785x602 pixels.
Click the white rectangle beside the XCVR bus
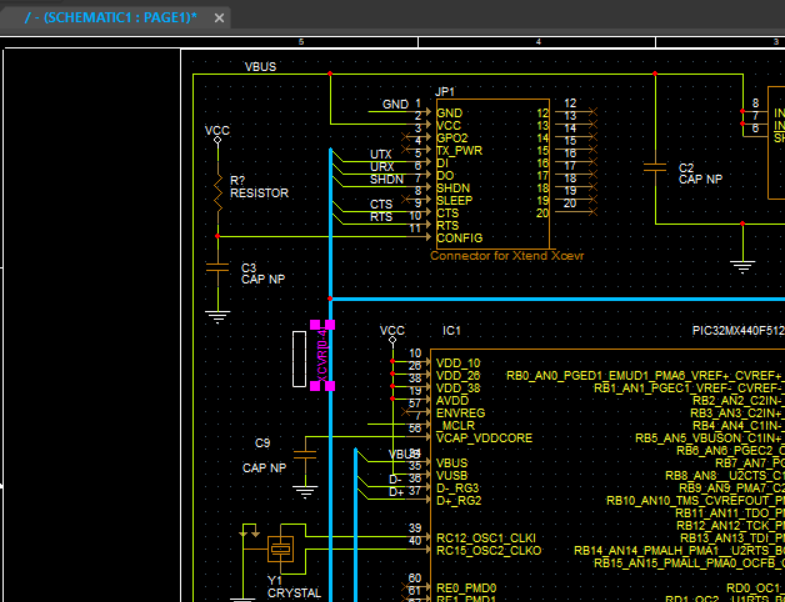coord(299,359)
